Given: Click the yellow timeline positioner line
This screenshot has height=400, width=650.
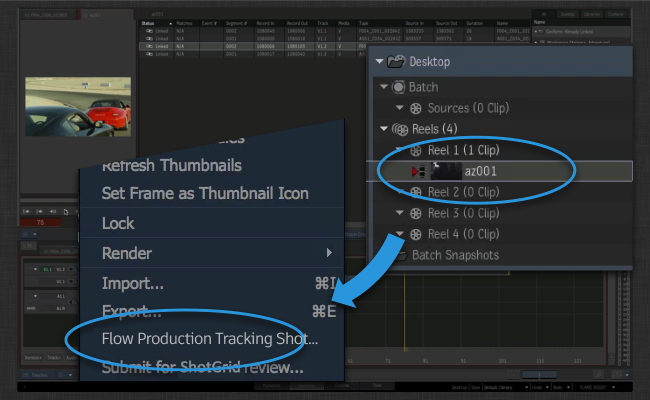Looking at the screenshot, I should [x=405, y=309].
